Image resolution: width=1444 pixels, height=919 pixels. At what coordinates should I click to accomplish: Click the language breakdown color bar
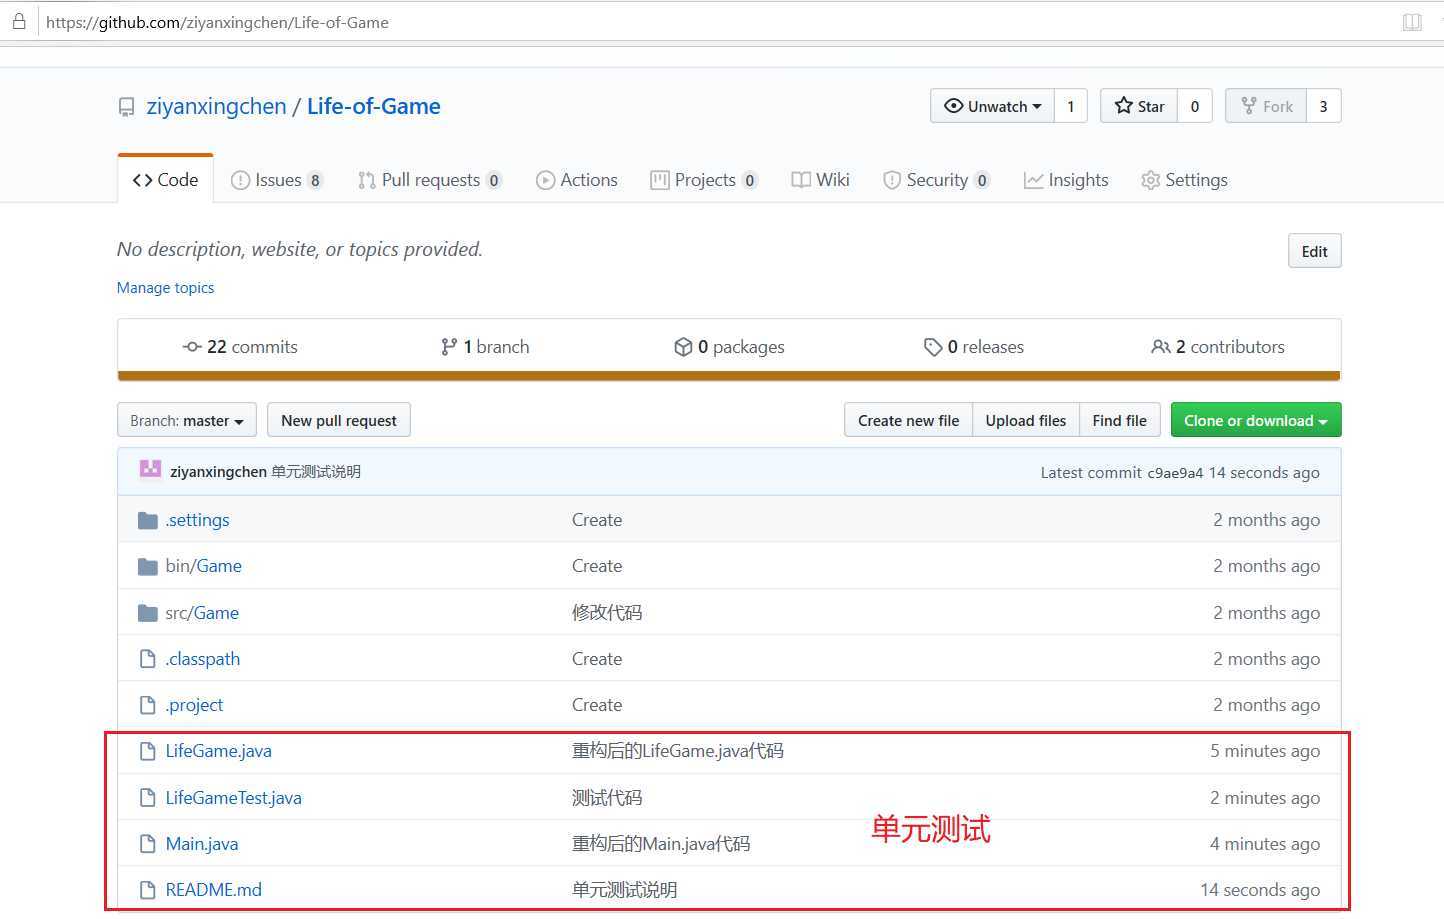(728, 376)
